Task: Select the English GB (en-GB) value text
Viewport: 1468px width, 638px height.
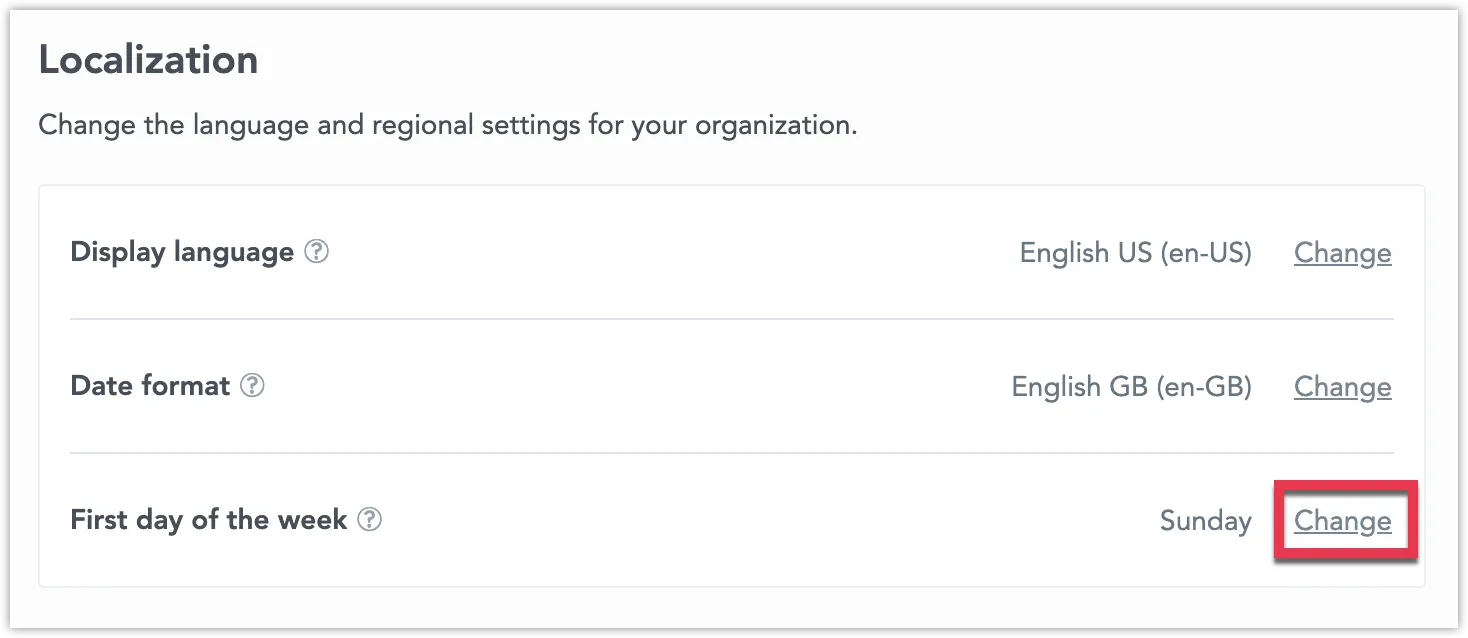Action: coord(1131,386)
